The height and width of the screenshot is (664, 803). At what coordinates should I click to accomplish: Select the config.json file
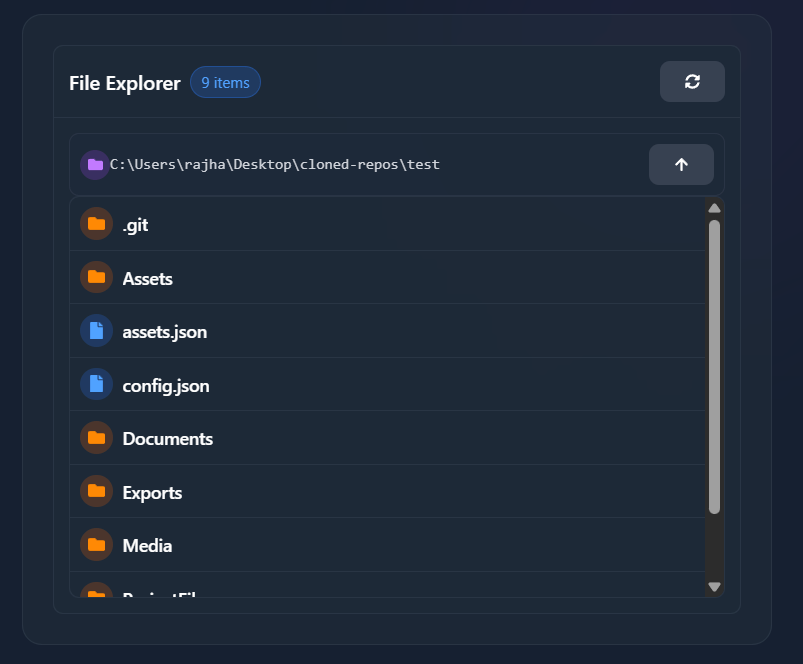[165, 385]
